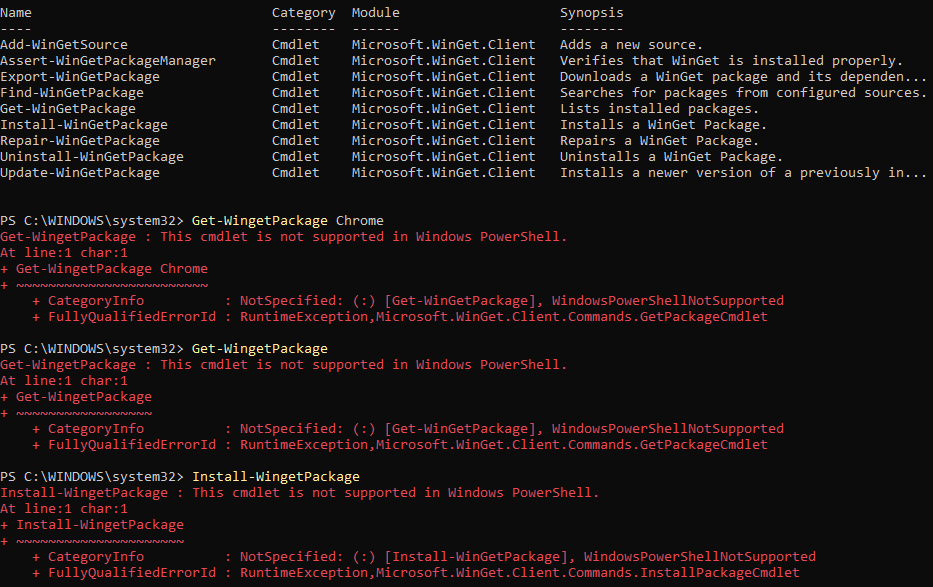Click the echoed '+ Install-WingetPackage' error line
Screen dimensions: 933x587
pyautogui.click(x=92, y=525)
